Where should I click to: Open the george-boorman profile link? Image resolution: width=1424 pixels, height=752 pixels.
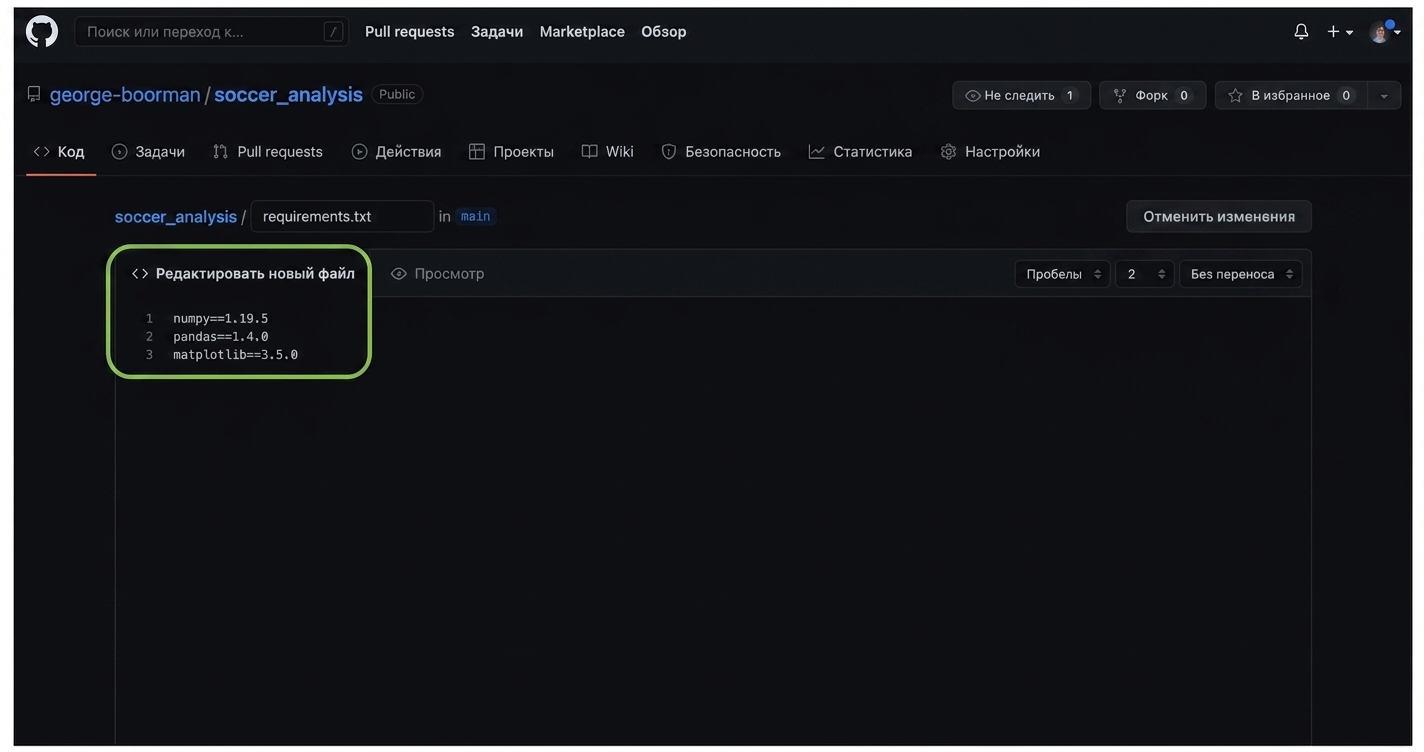pyautogui.click(x=125, y=95)
